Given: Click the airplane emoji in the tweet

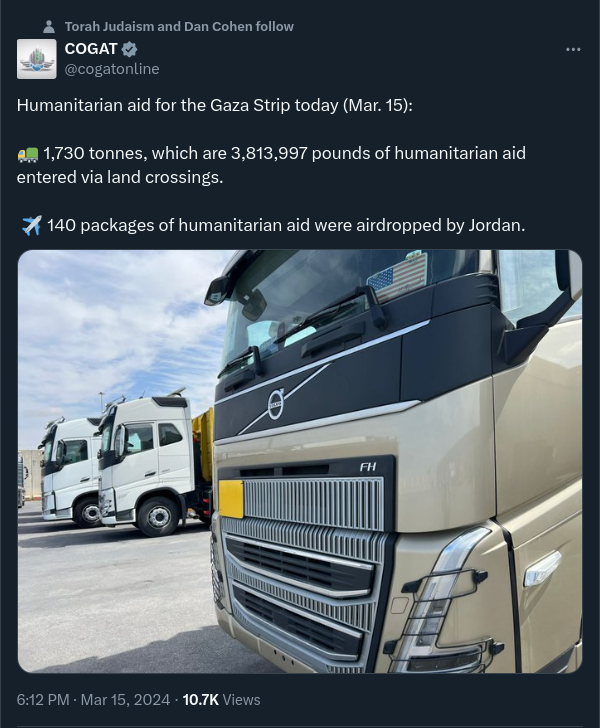Looking at the screenshot, I should point(30,226).
